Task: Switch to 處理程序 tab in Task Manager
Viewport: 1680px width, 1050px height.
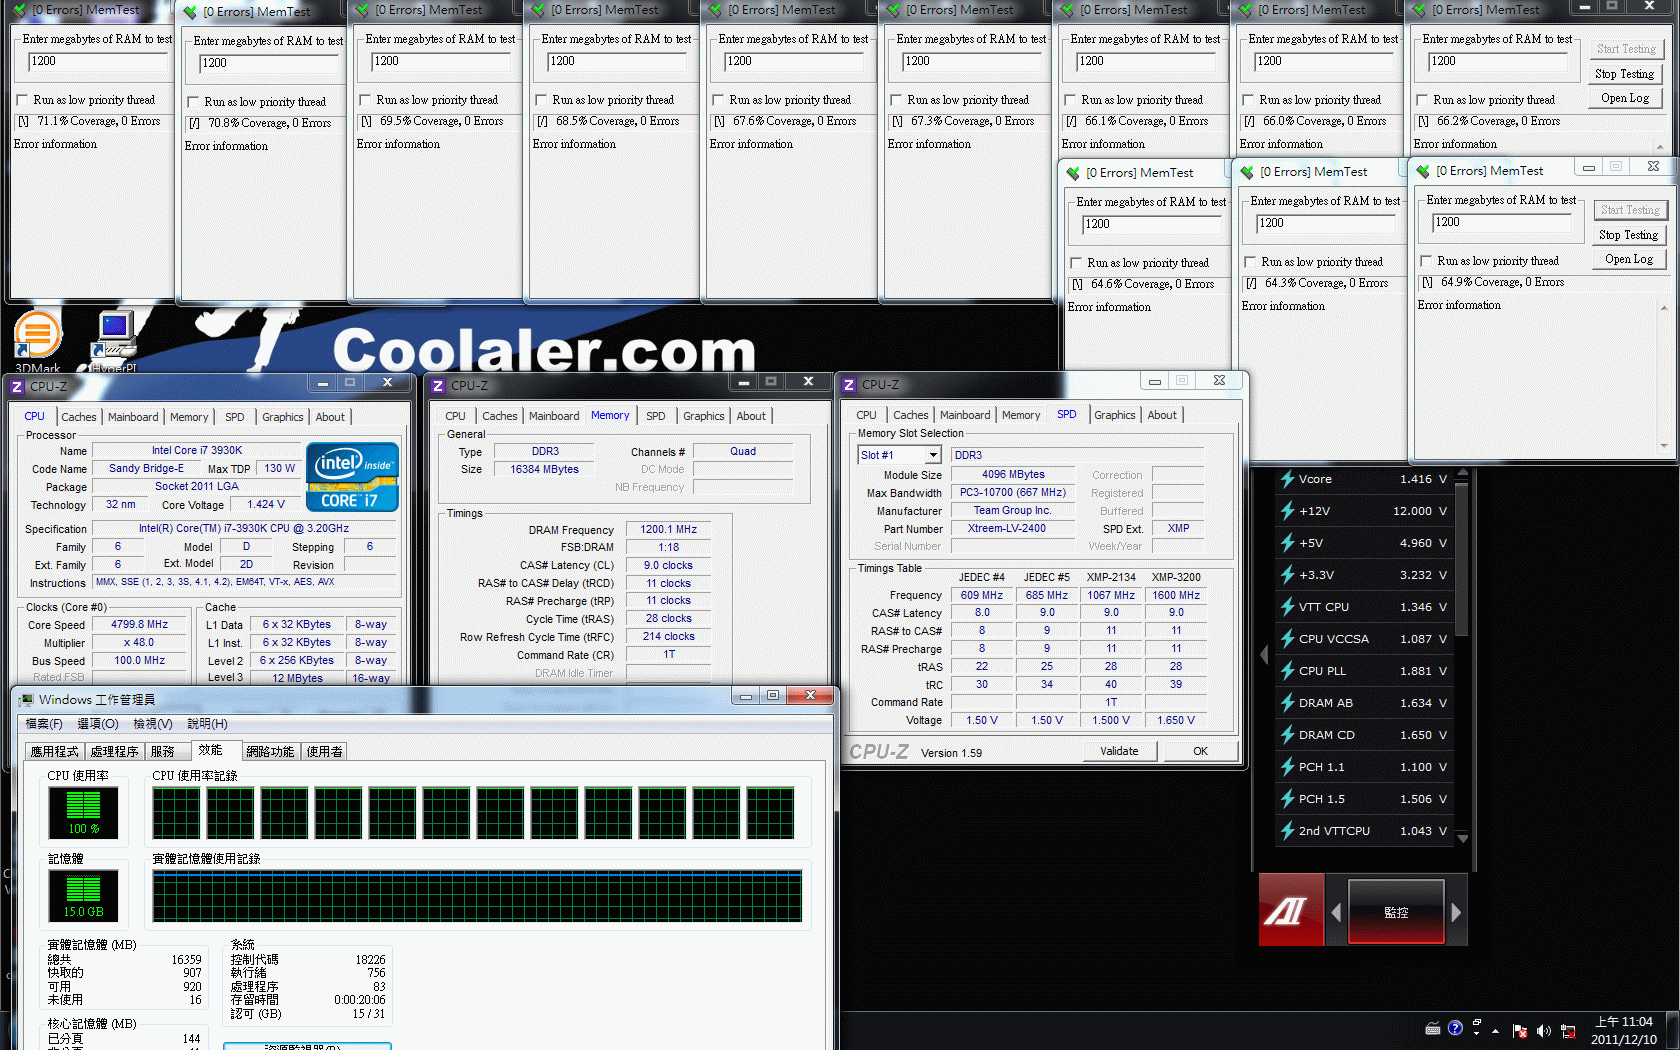Action: point(114,751)
